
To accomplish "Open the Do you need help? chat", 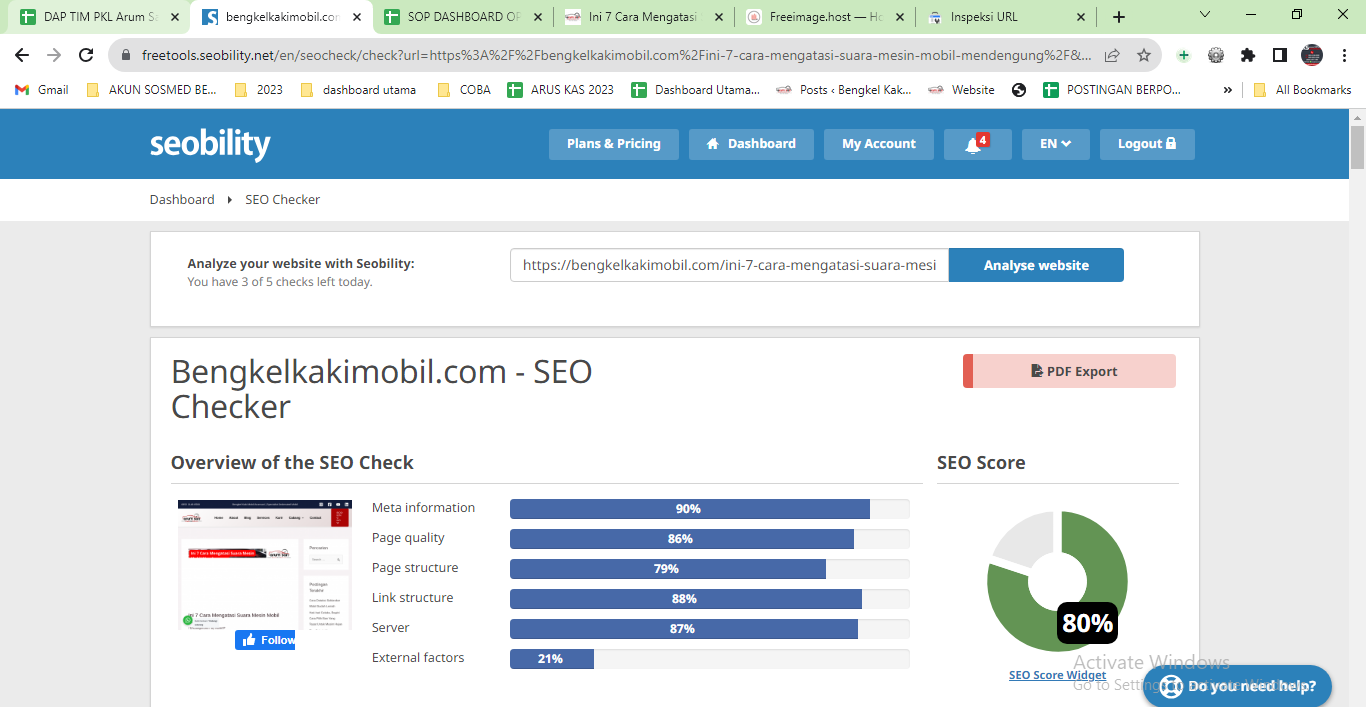I will click(1237, 686).
